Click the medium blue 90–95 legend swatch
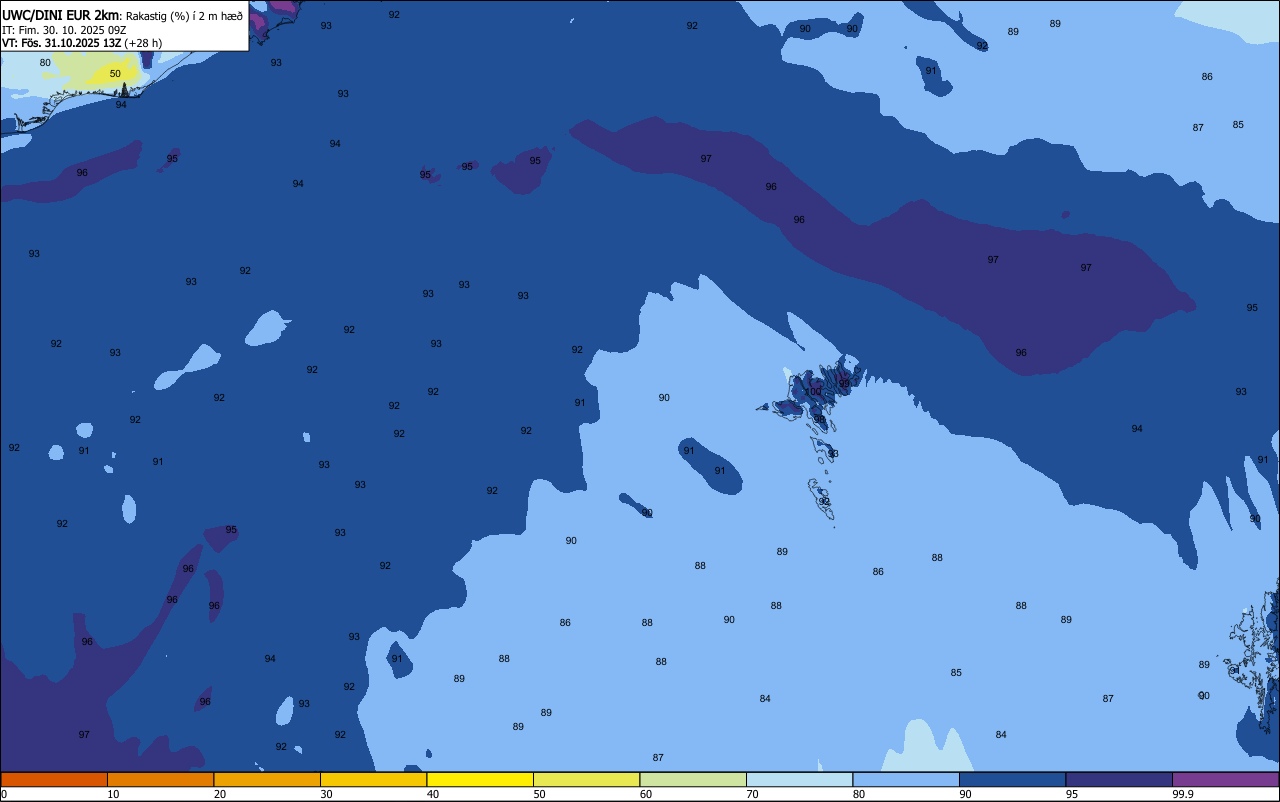Screen dimensions: 1280x802 tap(1012, 779)
